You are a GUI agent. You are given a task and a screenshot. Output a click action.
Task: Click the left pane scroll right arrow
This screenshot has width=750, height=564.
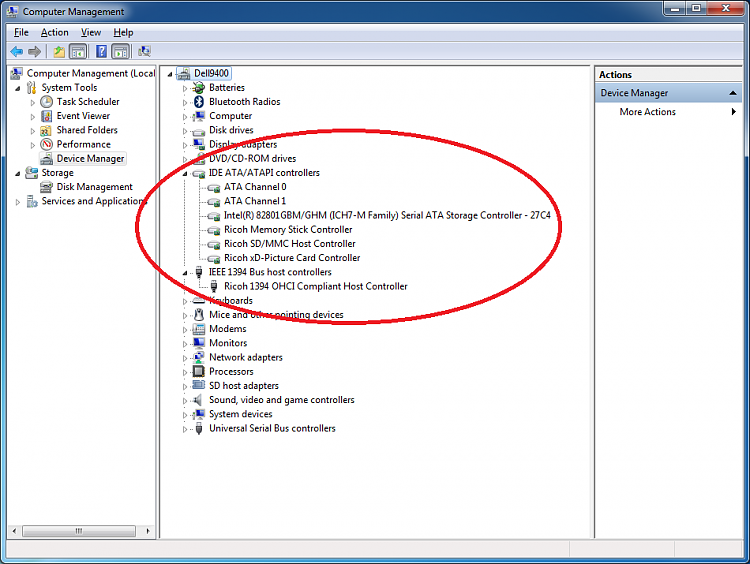point(148,531)
